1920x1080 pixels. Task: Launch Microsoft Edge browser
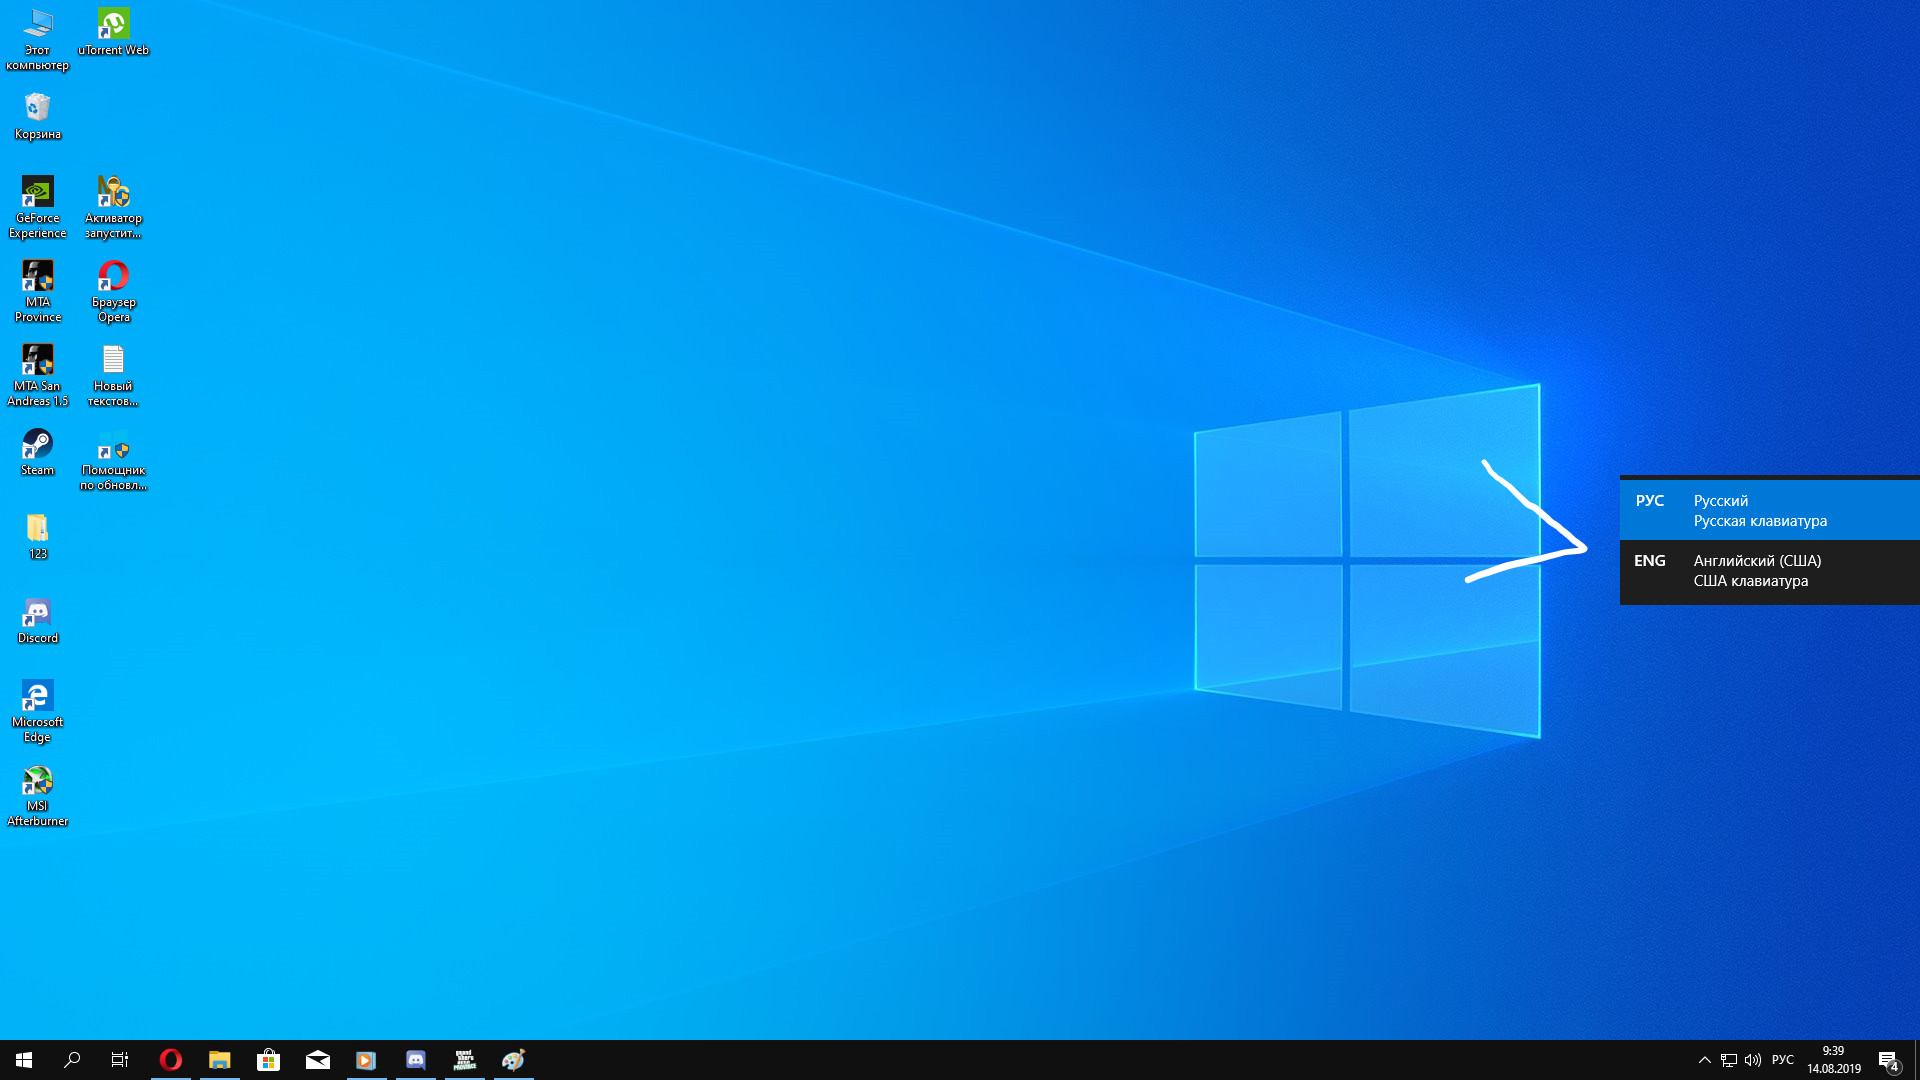[x=37, y=695]
